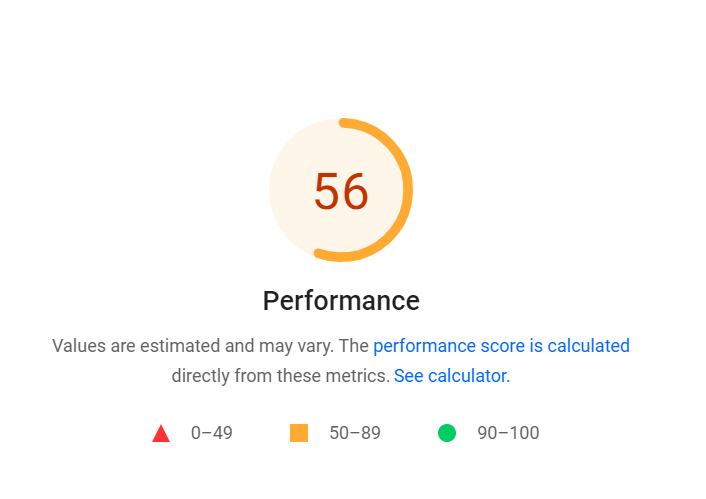Click the orange square legend icon
Viewport: 706px width, 499px height.
(298, 433)
